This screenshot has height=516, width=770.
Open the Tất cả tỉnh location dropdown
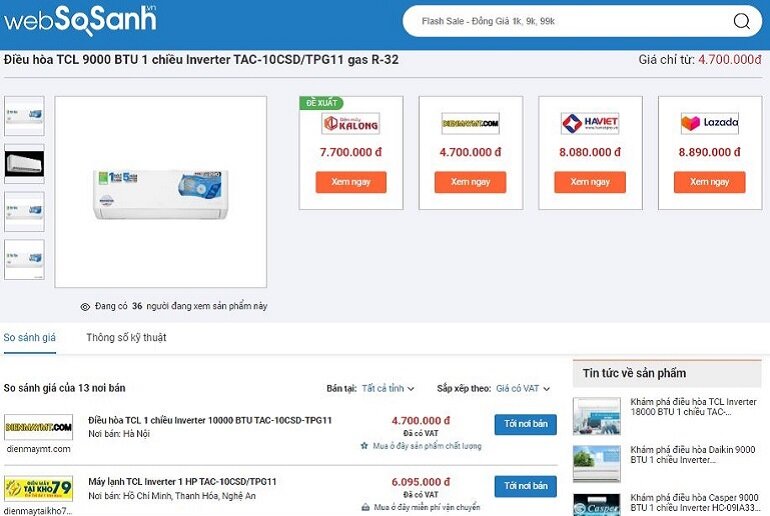pyautogui.click(x=388, y=388)
